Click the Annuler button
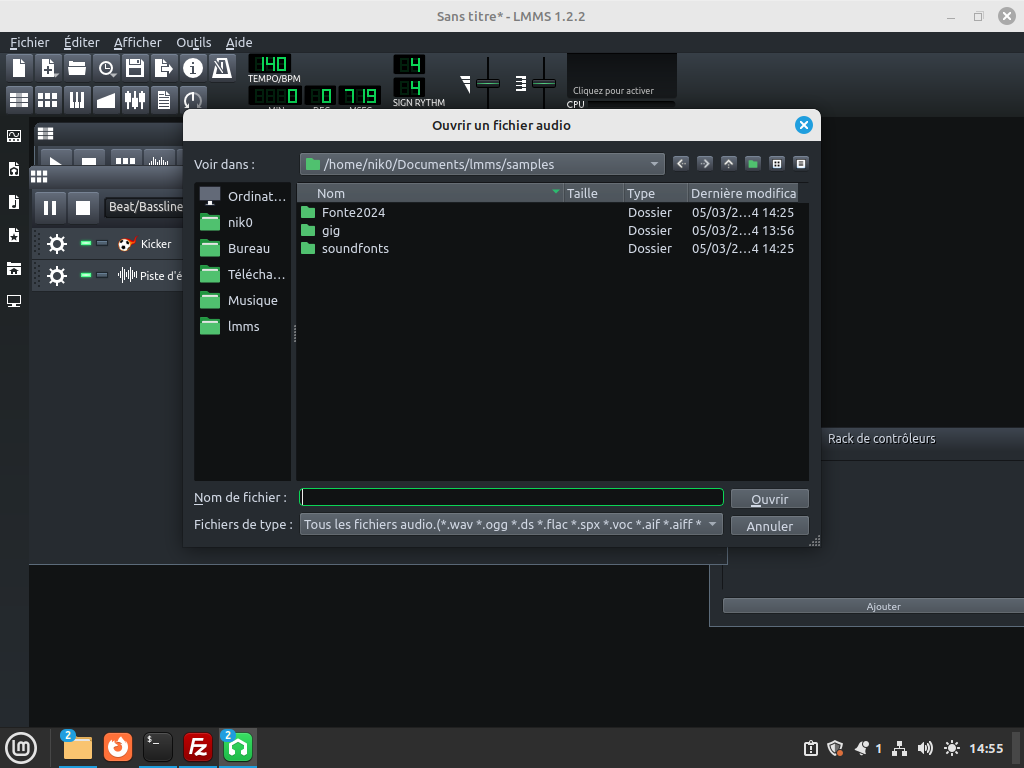 [x=770, y=526]
